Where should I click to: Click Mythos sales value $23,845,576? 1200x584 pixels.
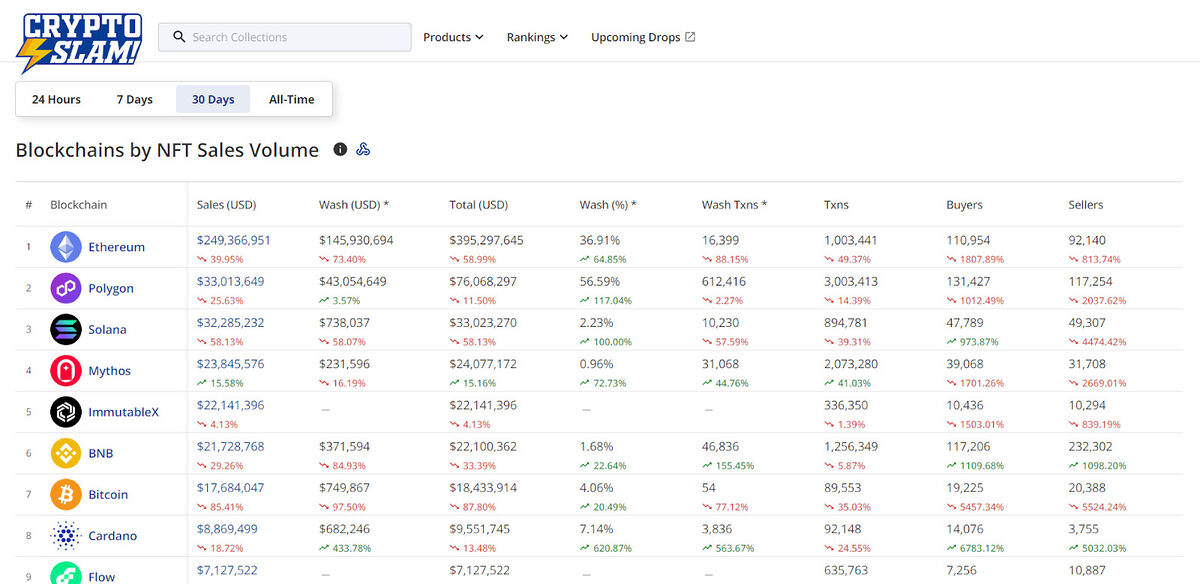pyautogui.click(x=231, y=364)
